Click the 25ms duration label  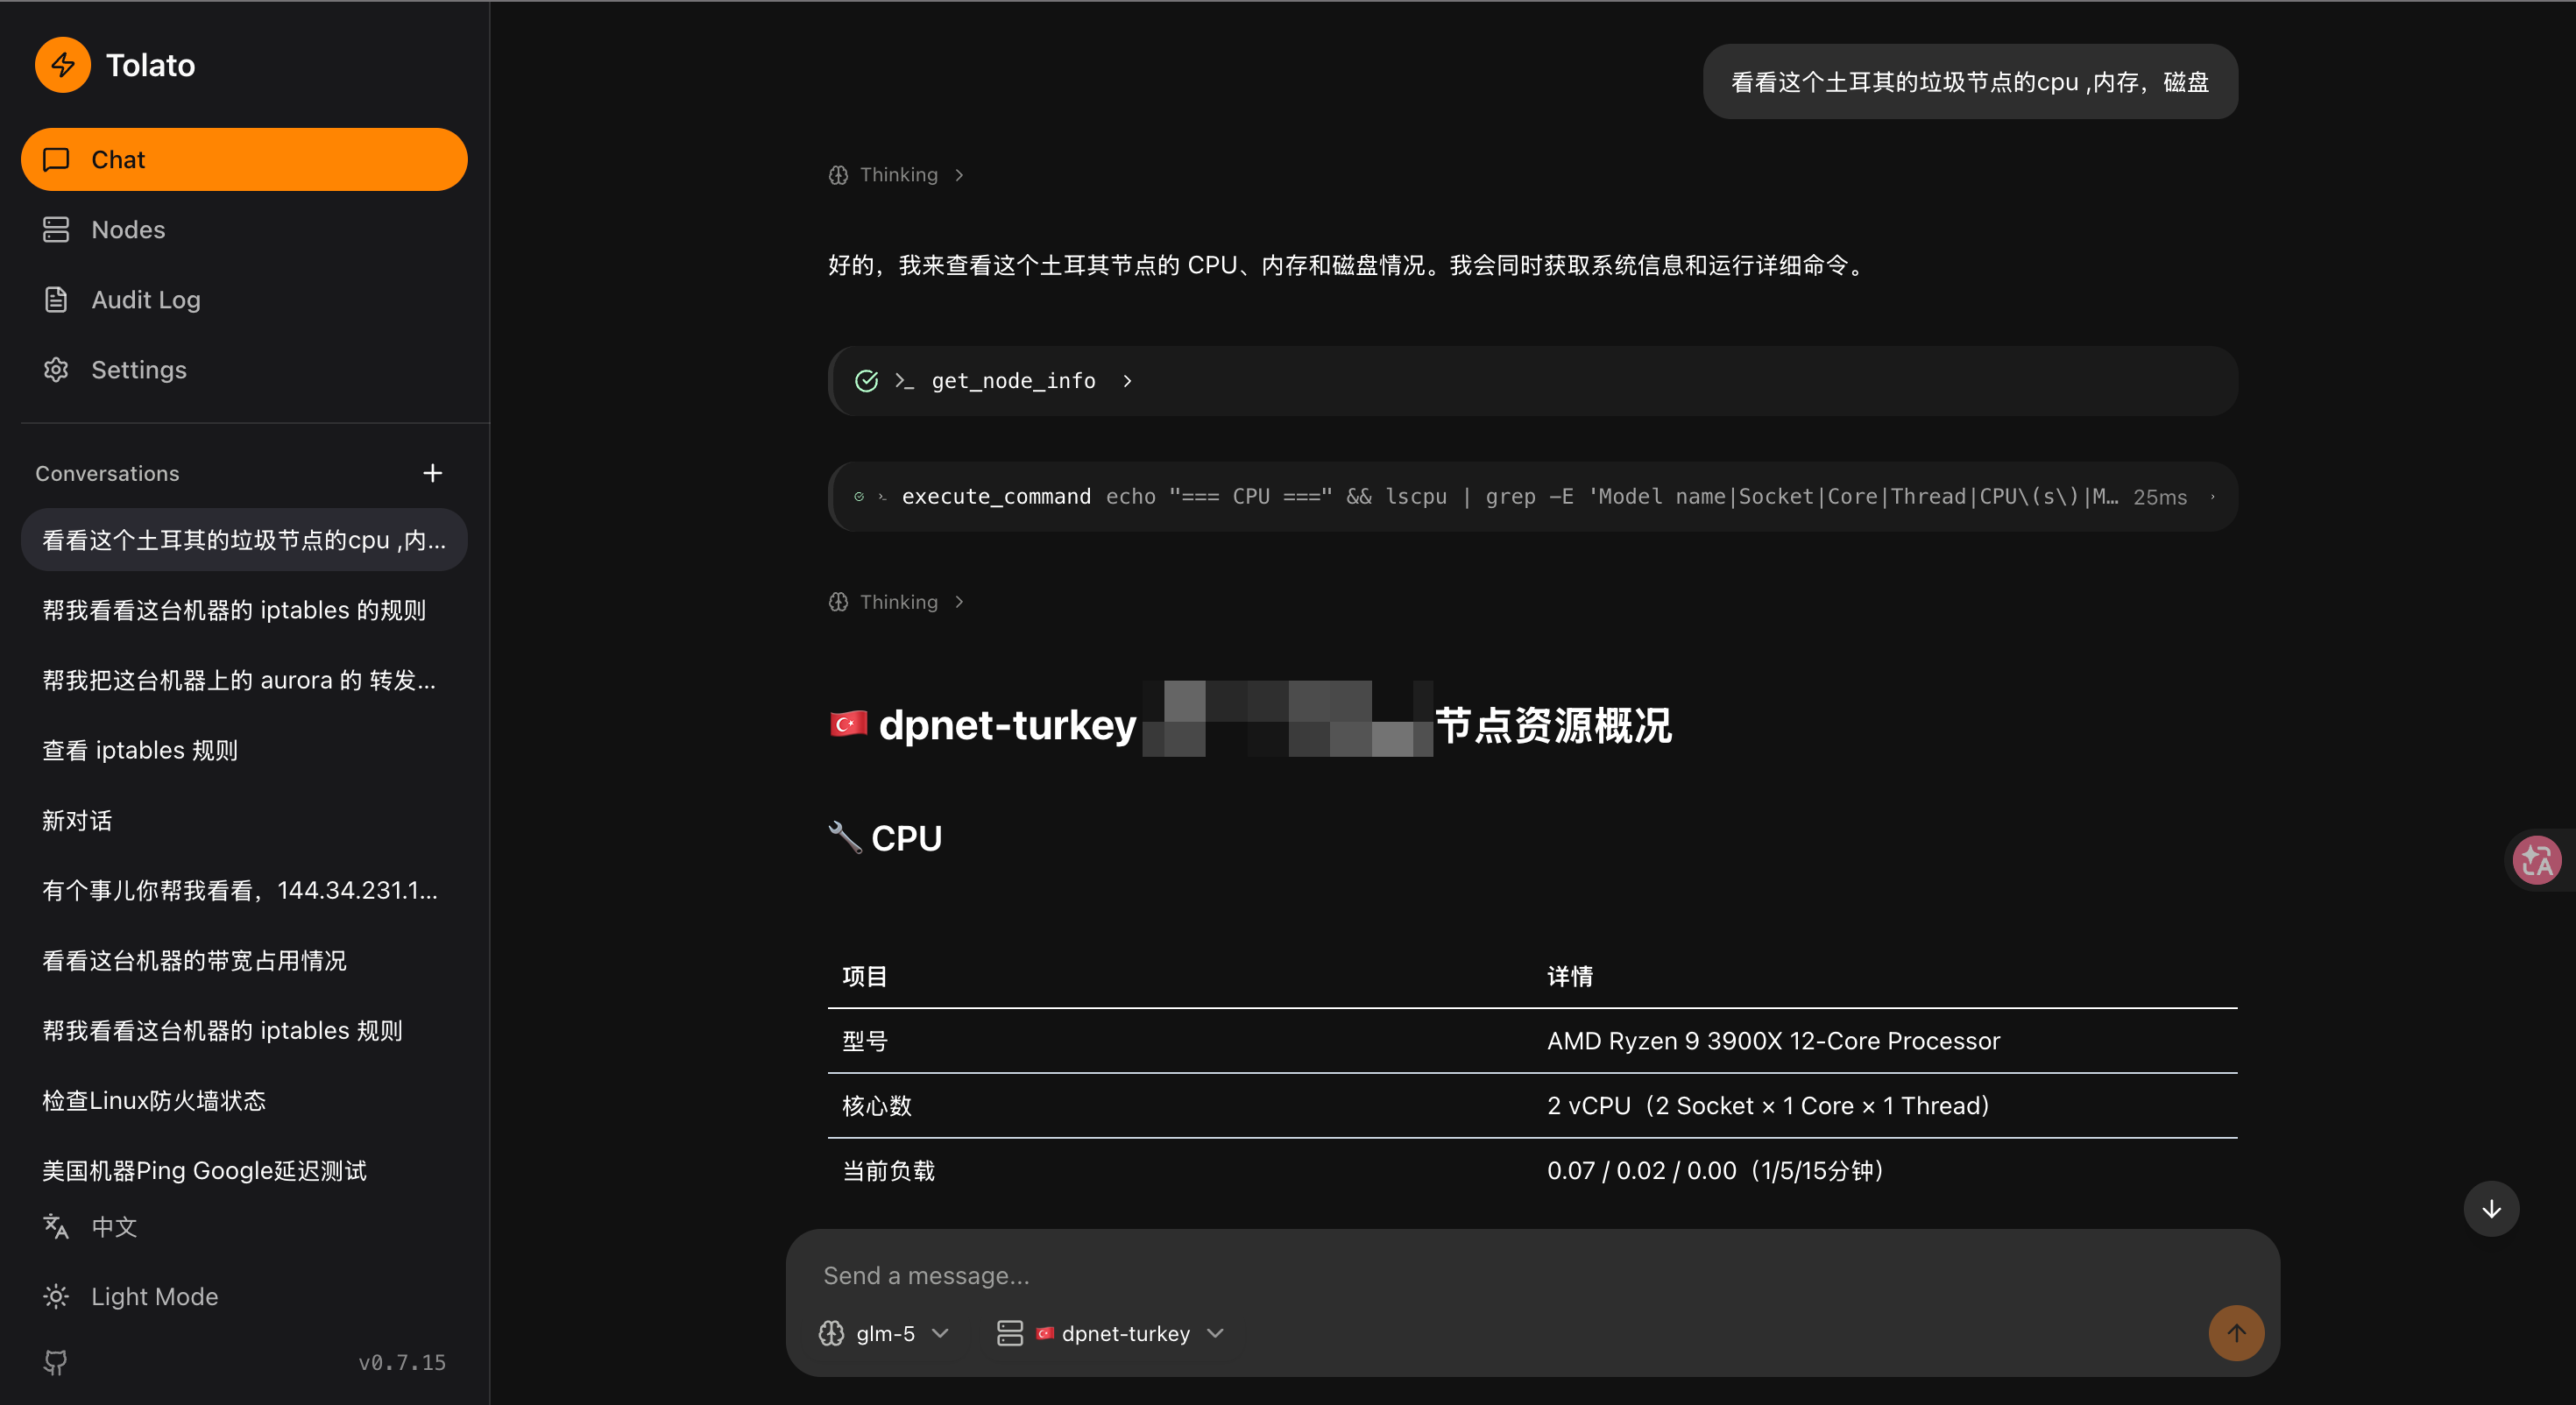coord(2160,497)
